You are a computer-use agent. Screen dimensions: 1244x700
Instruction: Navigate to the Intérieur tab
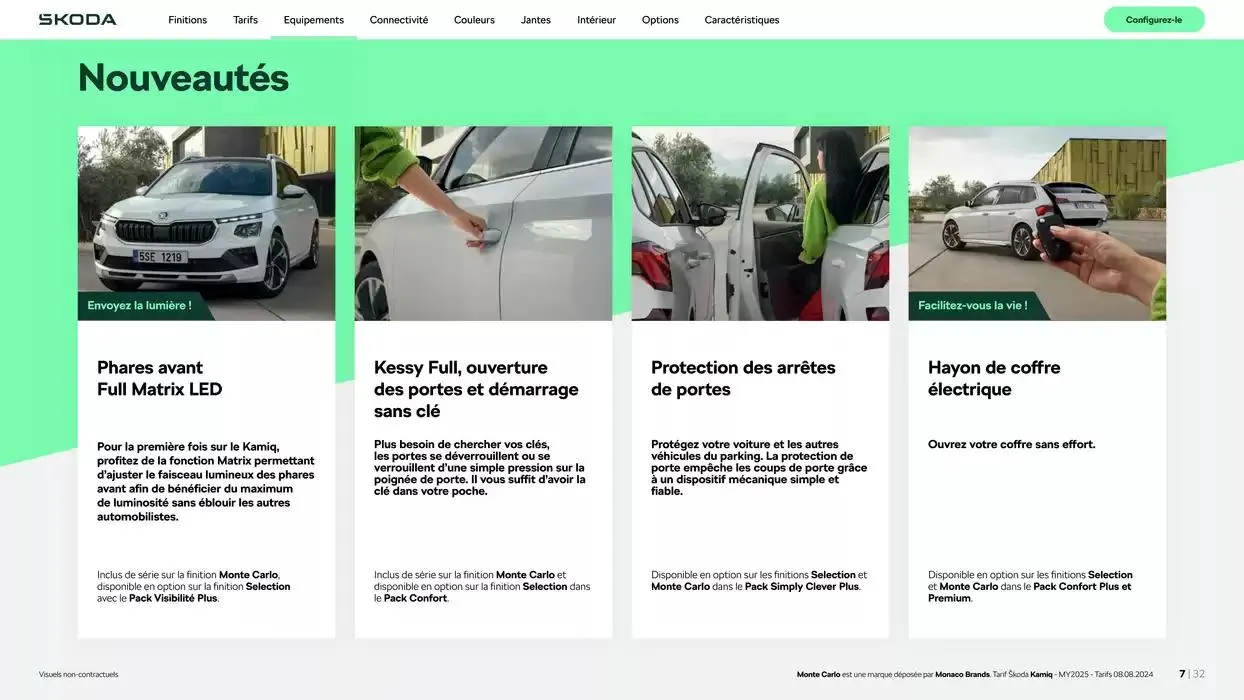[596, 20]
